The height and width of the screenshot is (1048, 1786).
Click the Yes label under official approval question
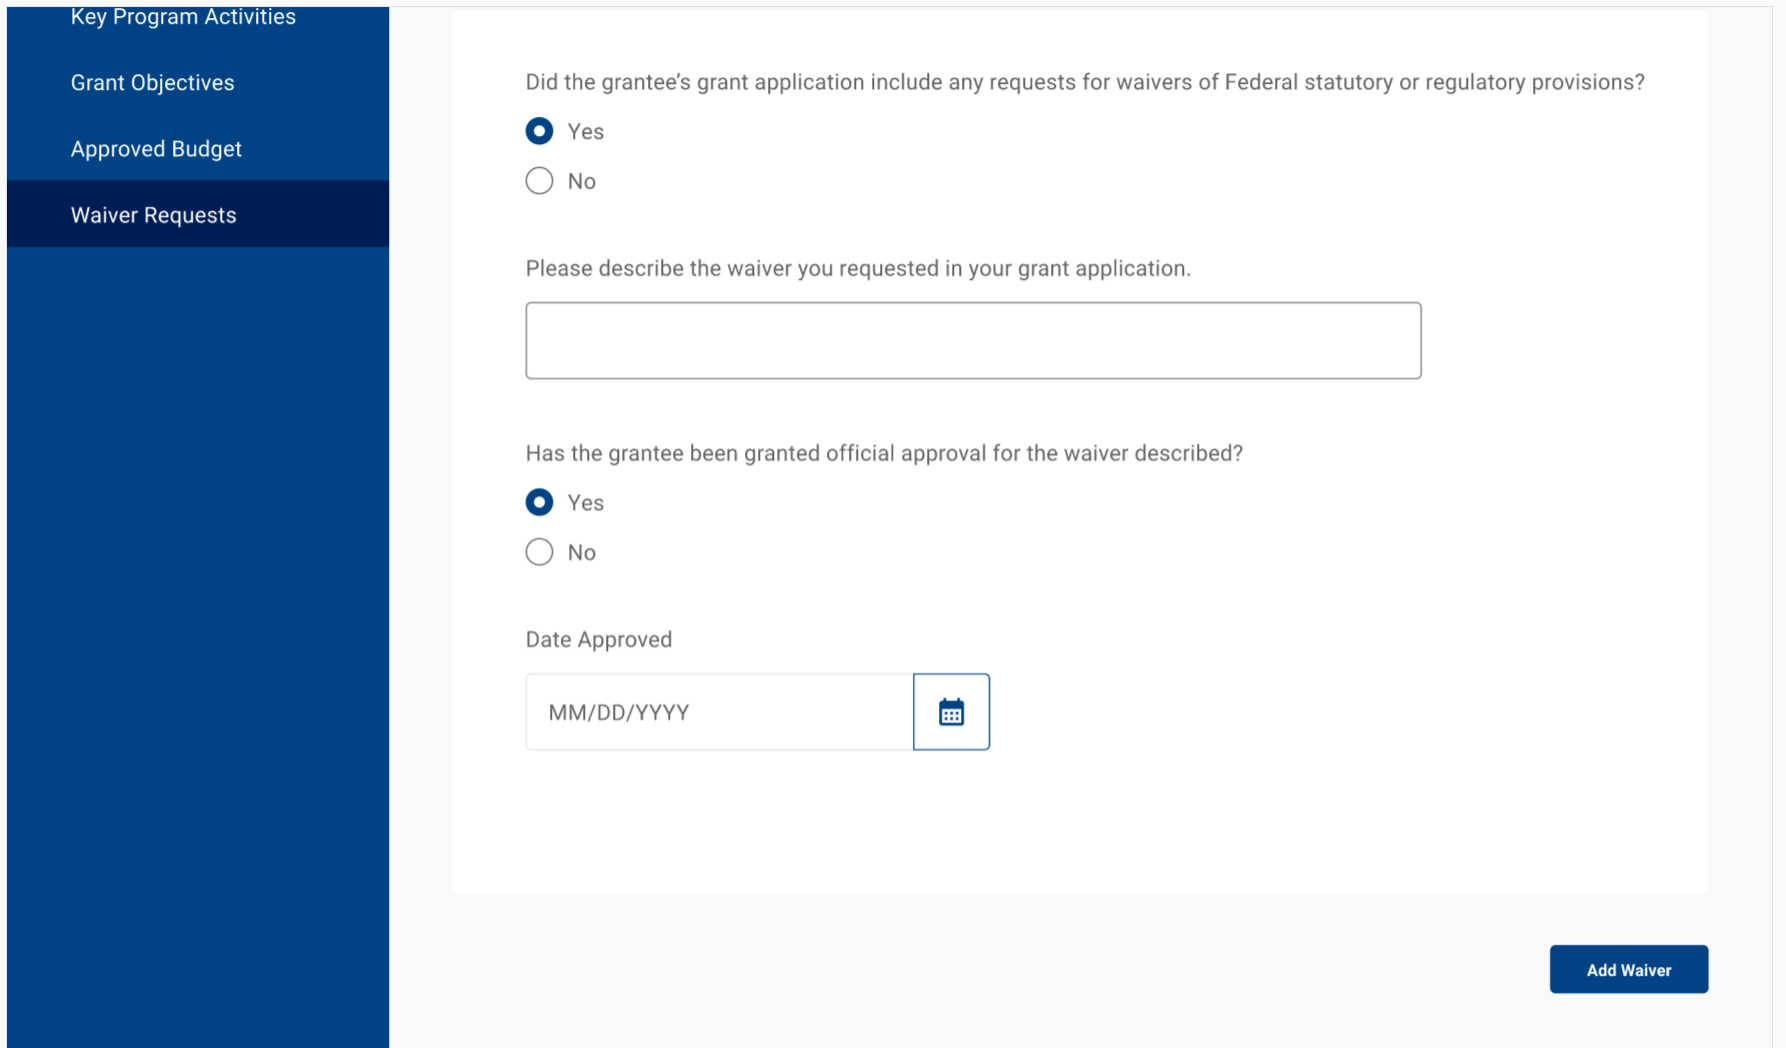point(586,503)
